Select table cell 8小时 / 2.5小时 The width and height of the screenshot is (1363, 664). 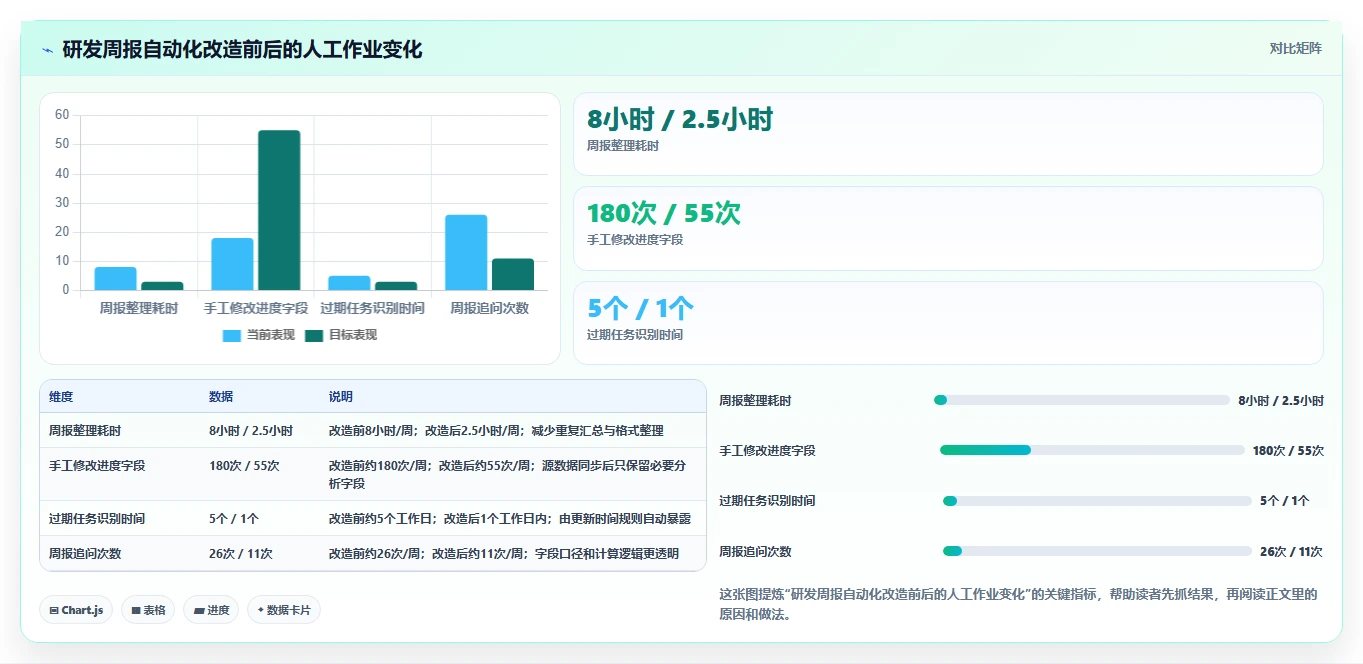pyautogui.click(x=251, y=431)
